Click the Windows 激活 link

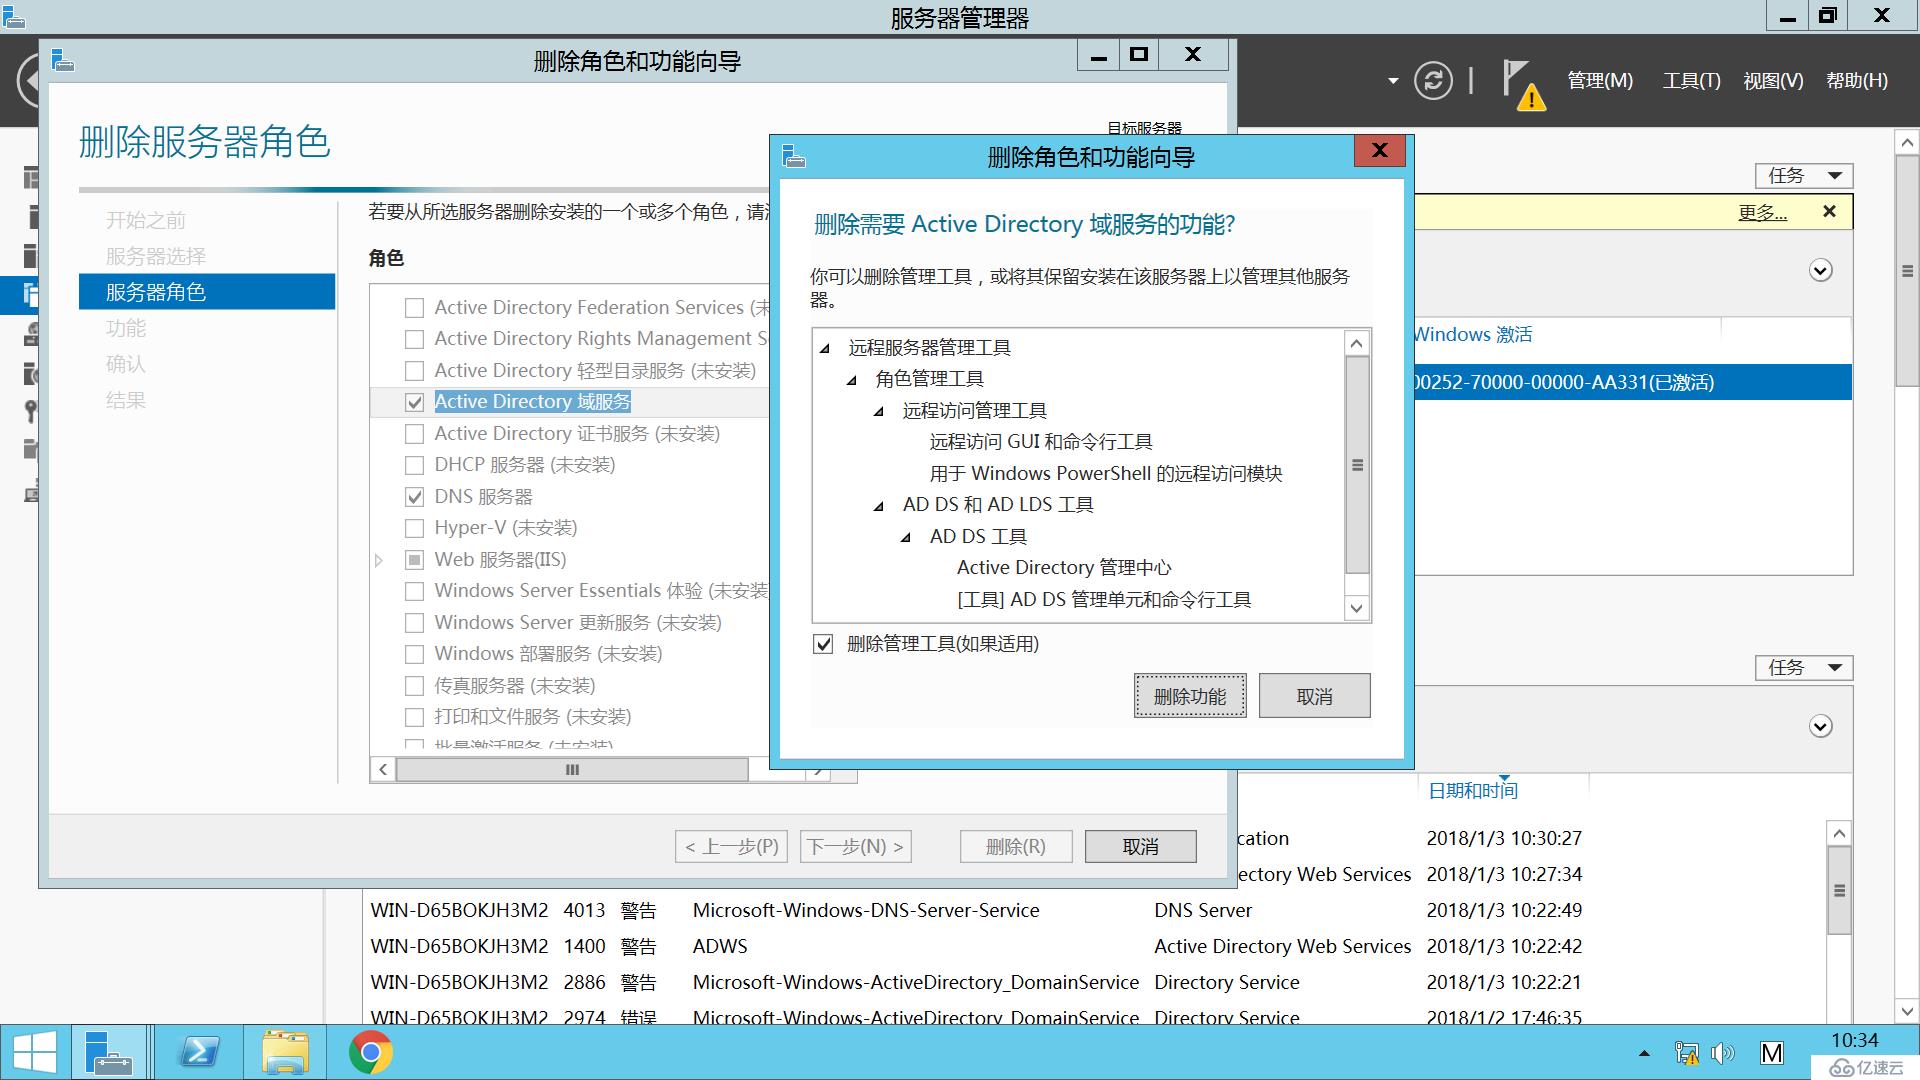click(1473, 335)
